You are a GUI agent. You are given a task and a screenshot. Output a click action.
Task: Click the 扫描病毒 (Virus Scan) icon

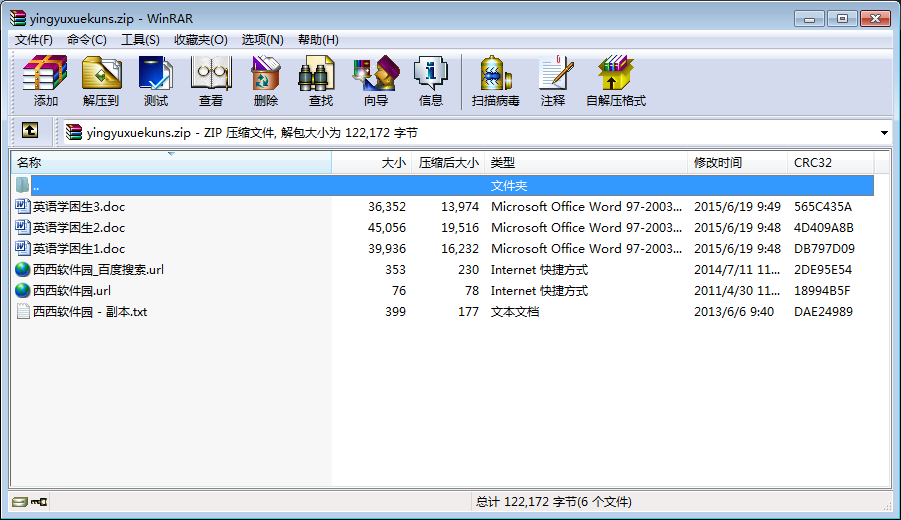click(495, 74)
